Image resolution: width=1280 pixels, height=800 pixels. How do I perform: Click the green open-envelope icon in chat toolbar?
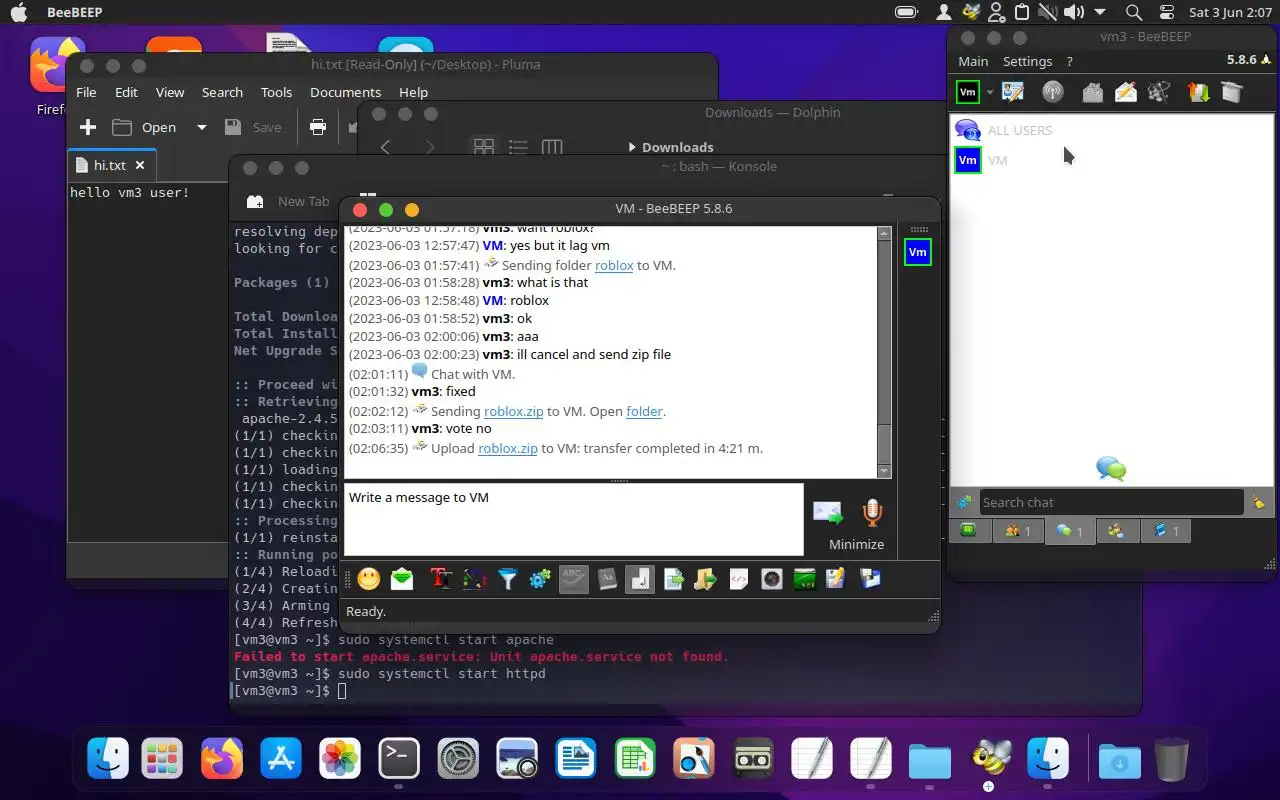click(402, 579)
